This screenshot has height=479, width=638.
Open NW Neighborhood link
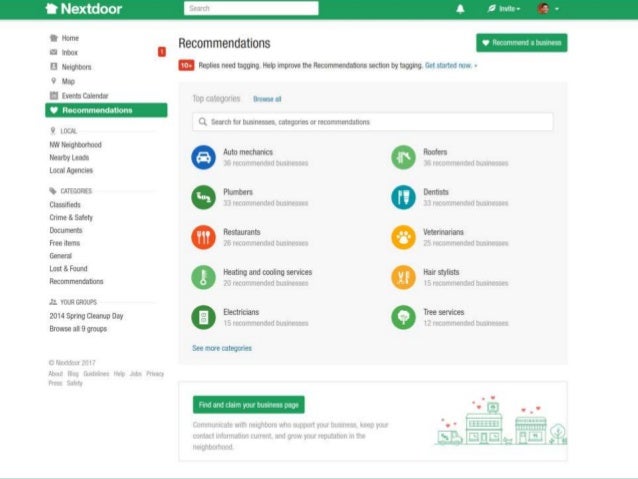coord(75,144)
